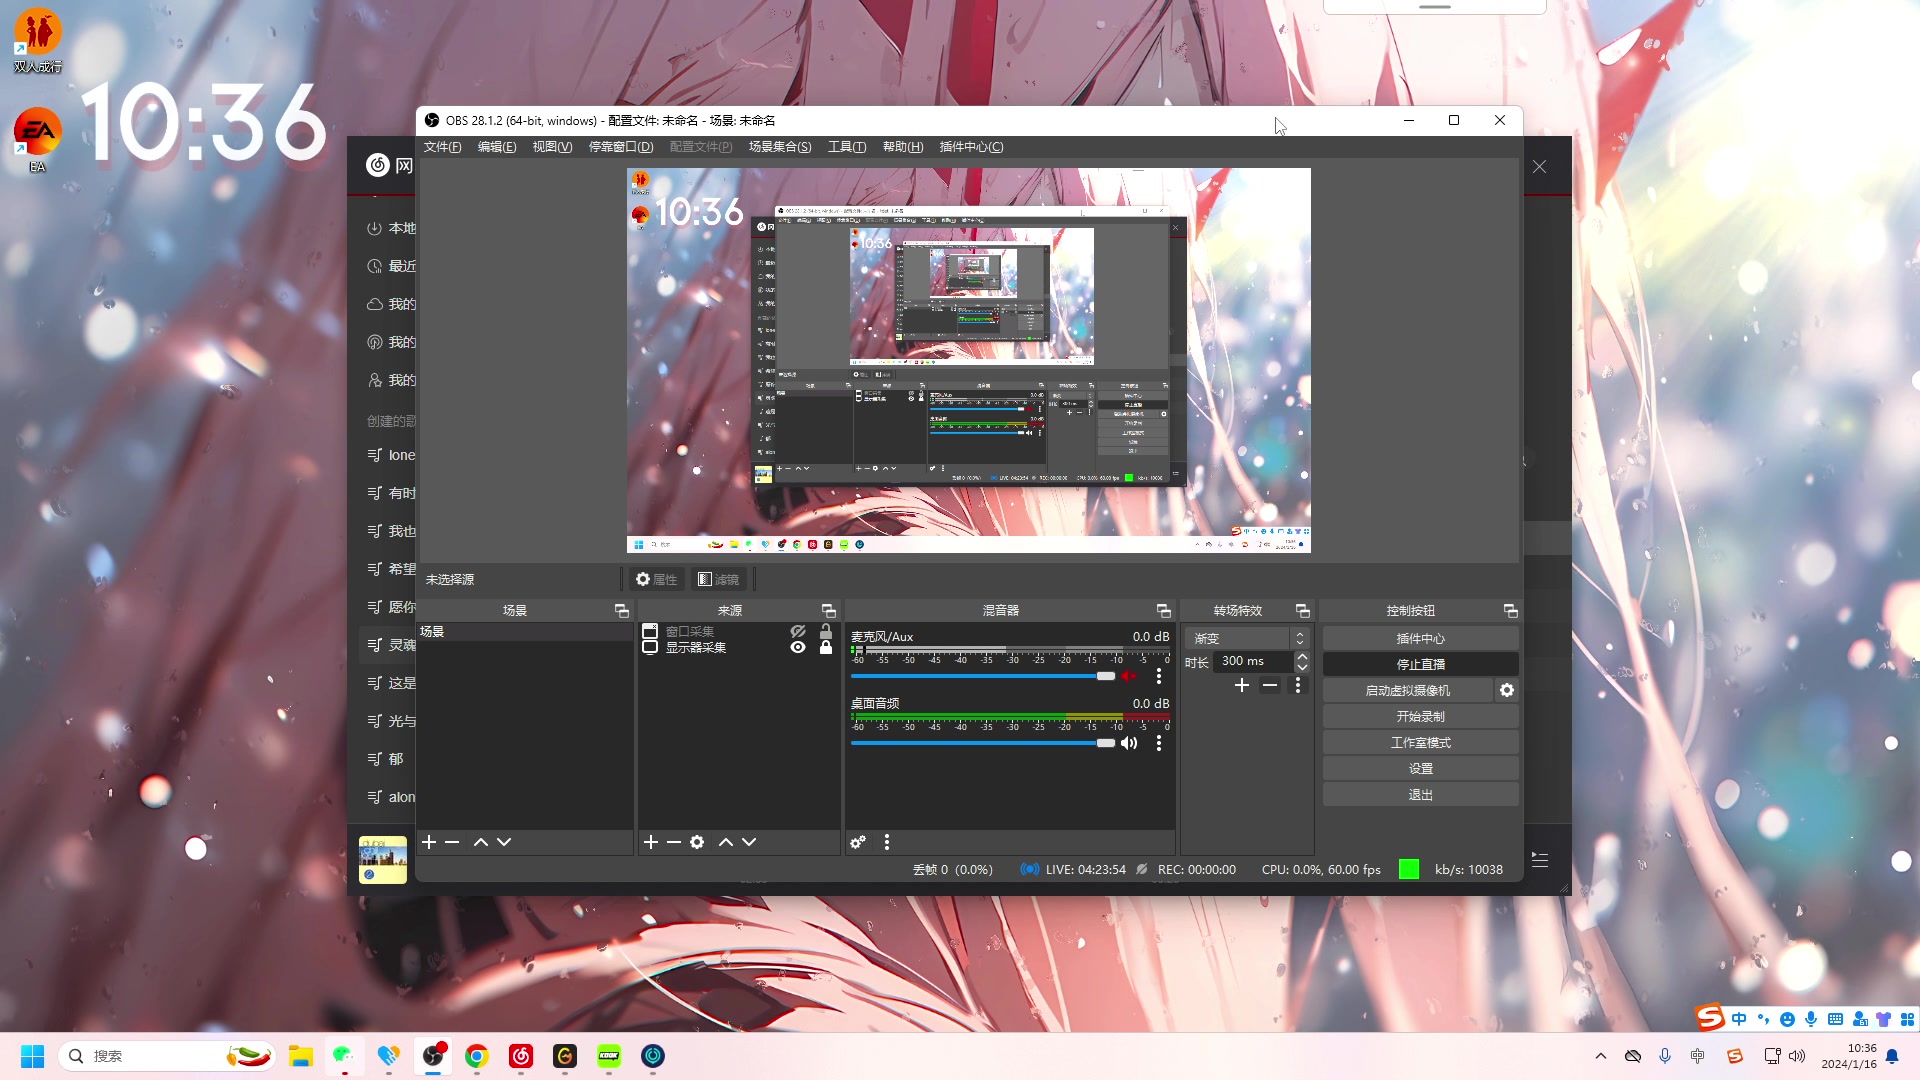The width and height of the screenshot is (1920, 1080).
Task: Unmute the 麦克风/Aux channel
Action: [x=1129, y=676]
